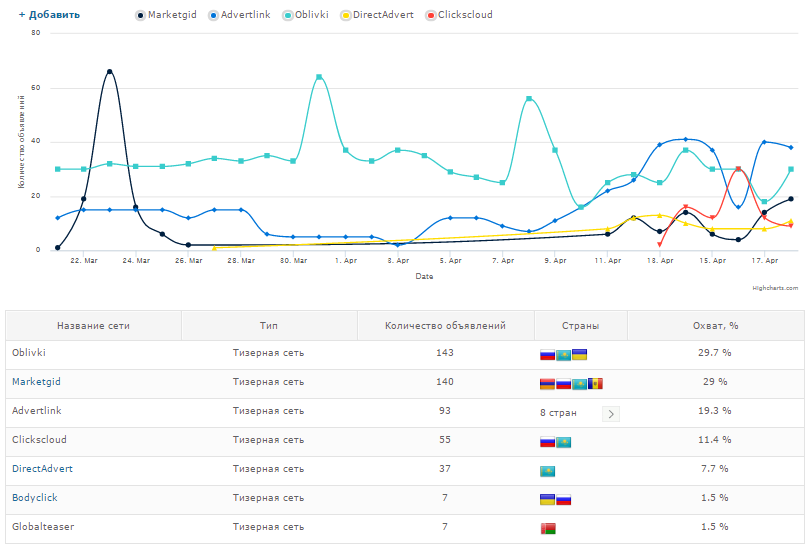Toggle Oblivki series in chart legend
This screenshot has height=548, width=809.
(306, 15)
